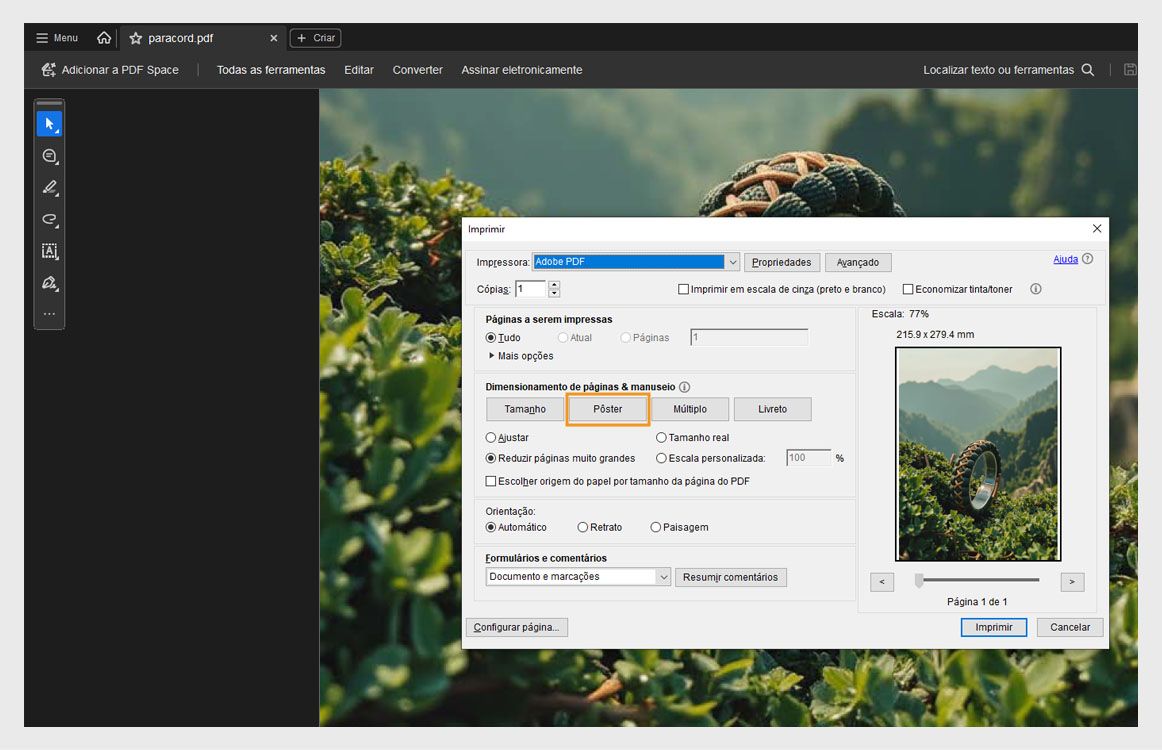Select the Tamanho real radio button

662,437
